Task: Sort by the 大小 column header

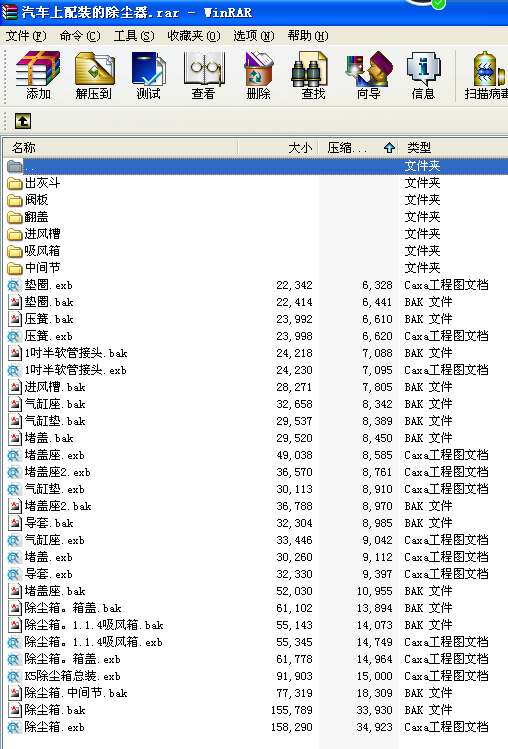Action: [x=278, y=148]
